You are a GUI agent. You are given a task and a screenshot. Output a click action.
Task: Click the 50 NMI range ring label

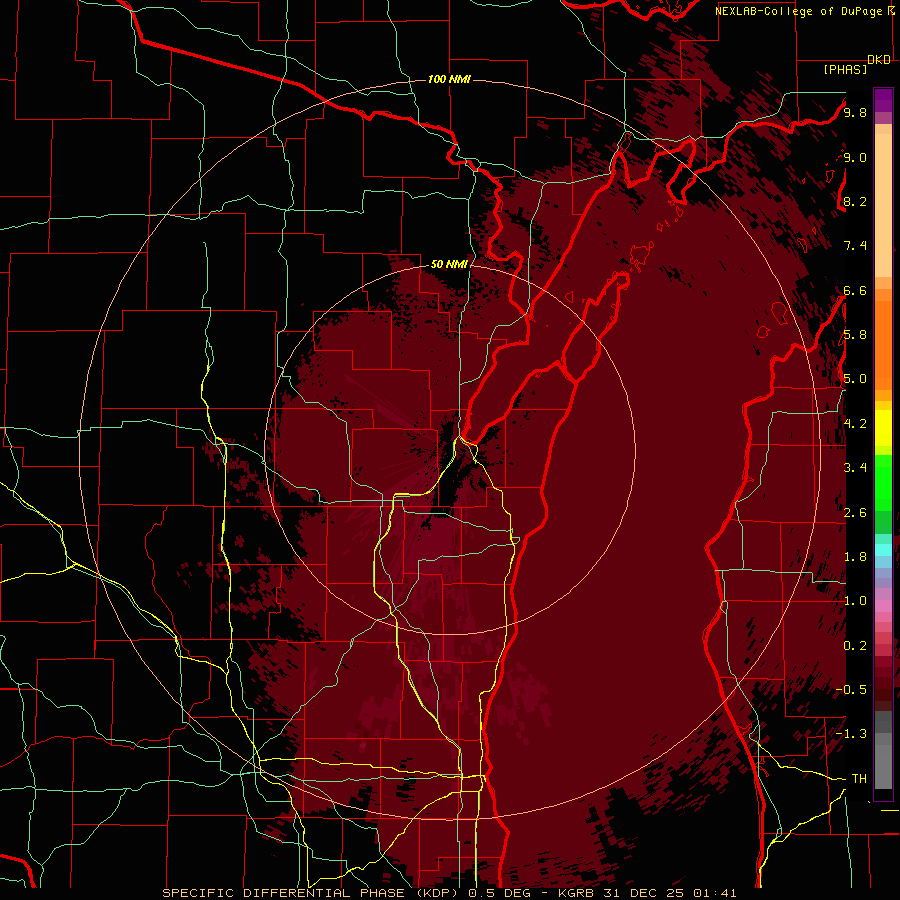449,265
